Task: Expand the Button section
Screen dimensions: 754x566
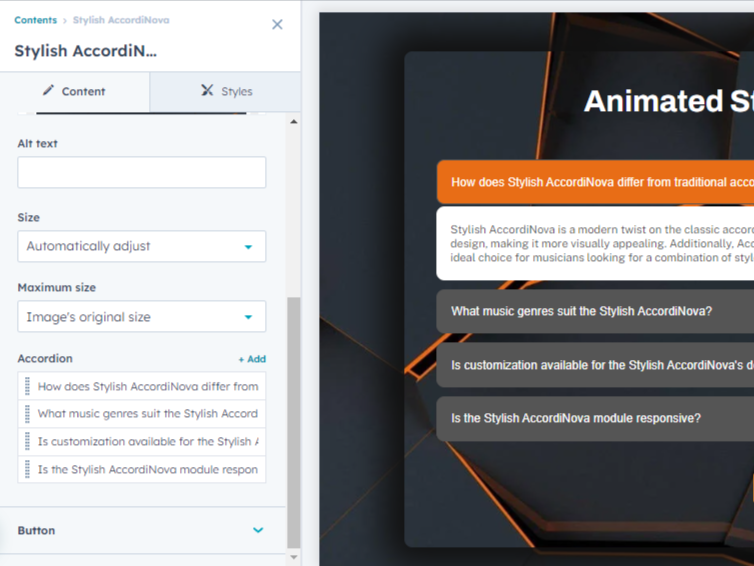Action: click(141, 530)
